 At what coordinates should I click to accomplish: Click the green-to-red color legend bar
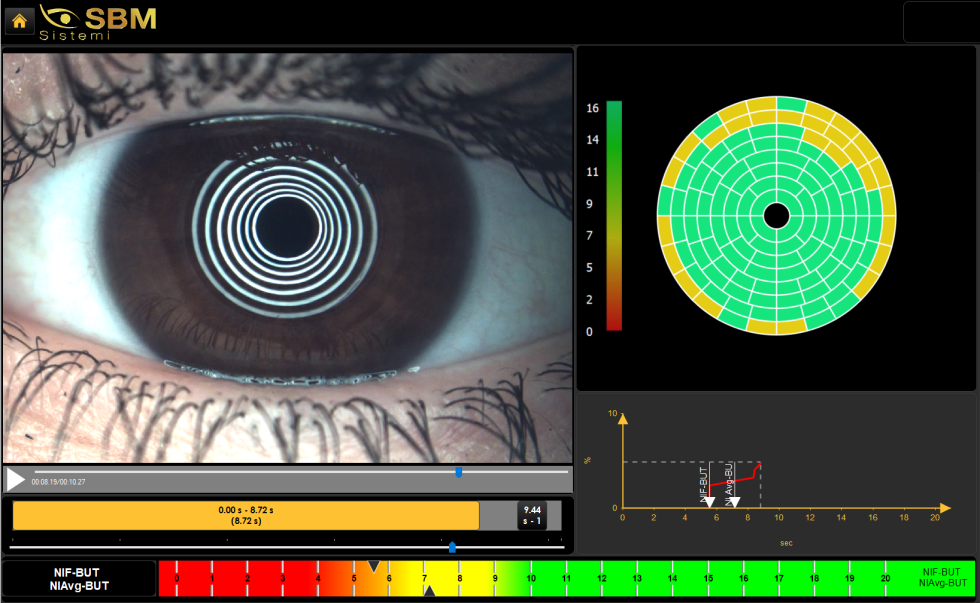614,215
